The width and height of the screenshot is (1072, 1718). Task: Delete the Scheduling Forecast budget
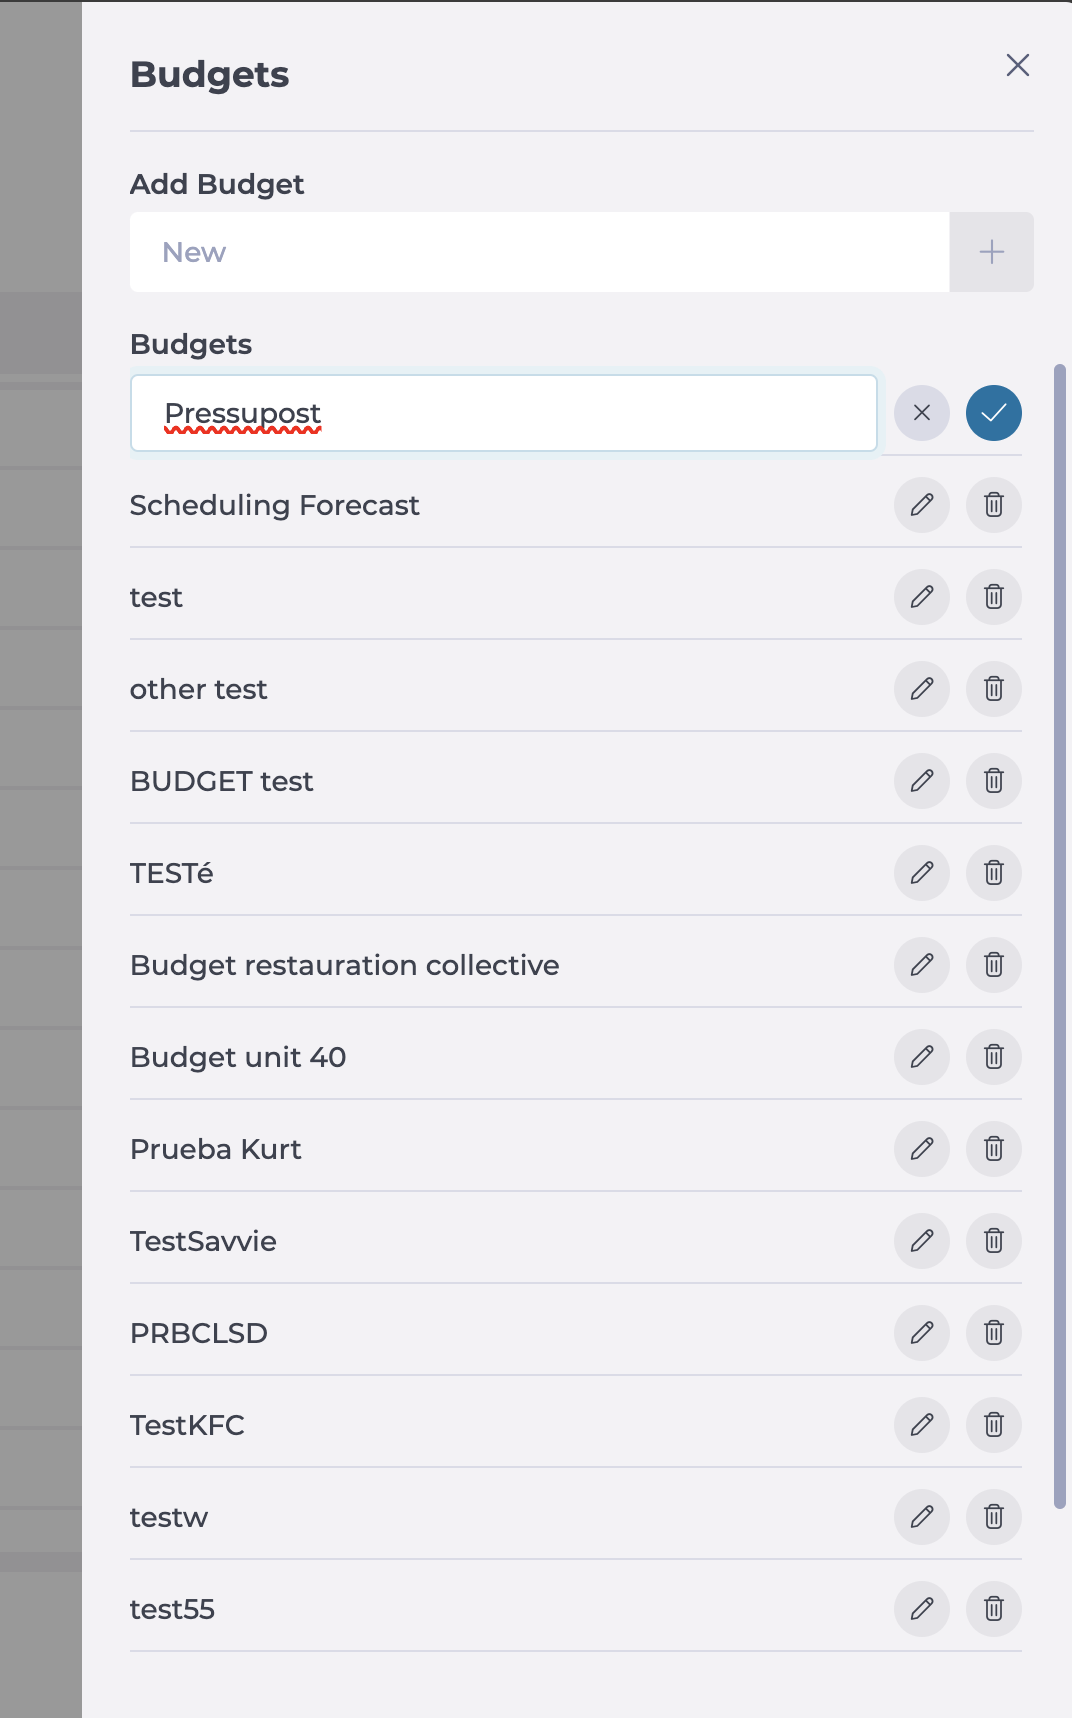pyautogui.click(x=993, y=505)
